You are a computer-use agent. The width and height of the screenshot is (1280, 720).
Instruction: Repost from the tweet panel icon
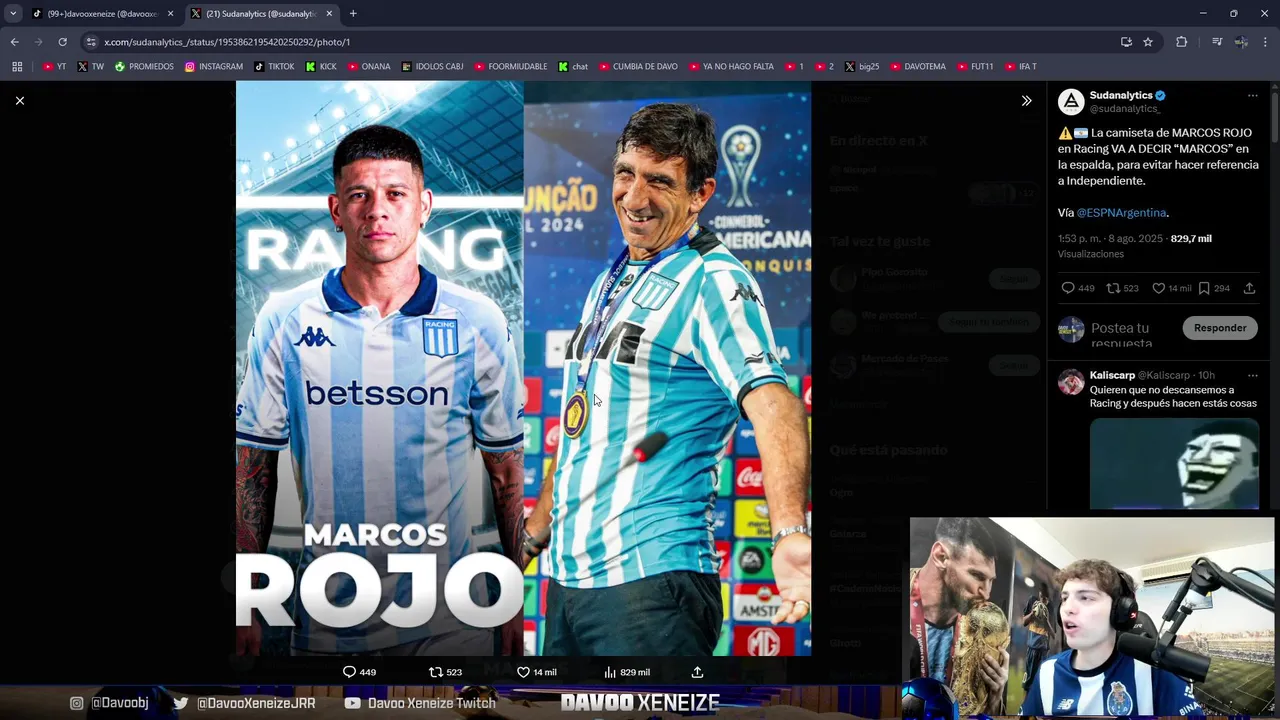tap(1113, 288)
